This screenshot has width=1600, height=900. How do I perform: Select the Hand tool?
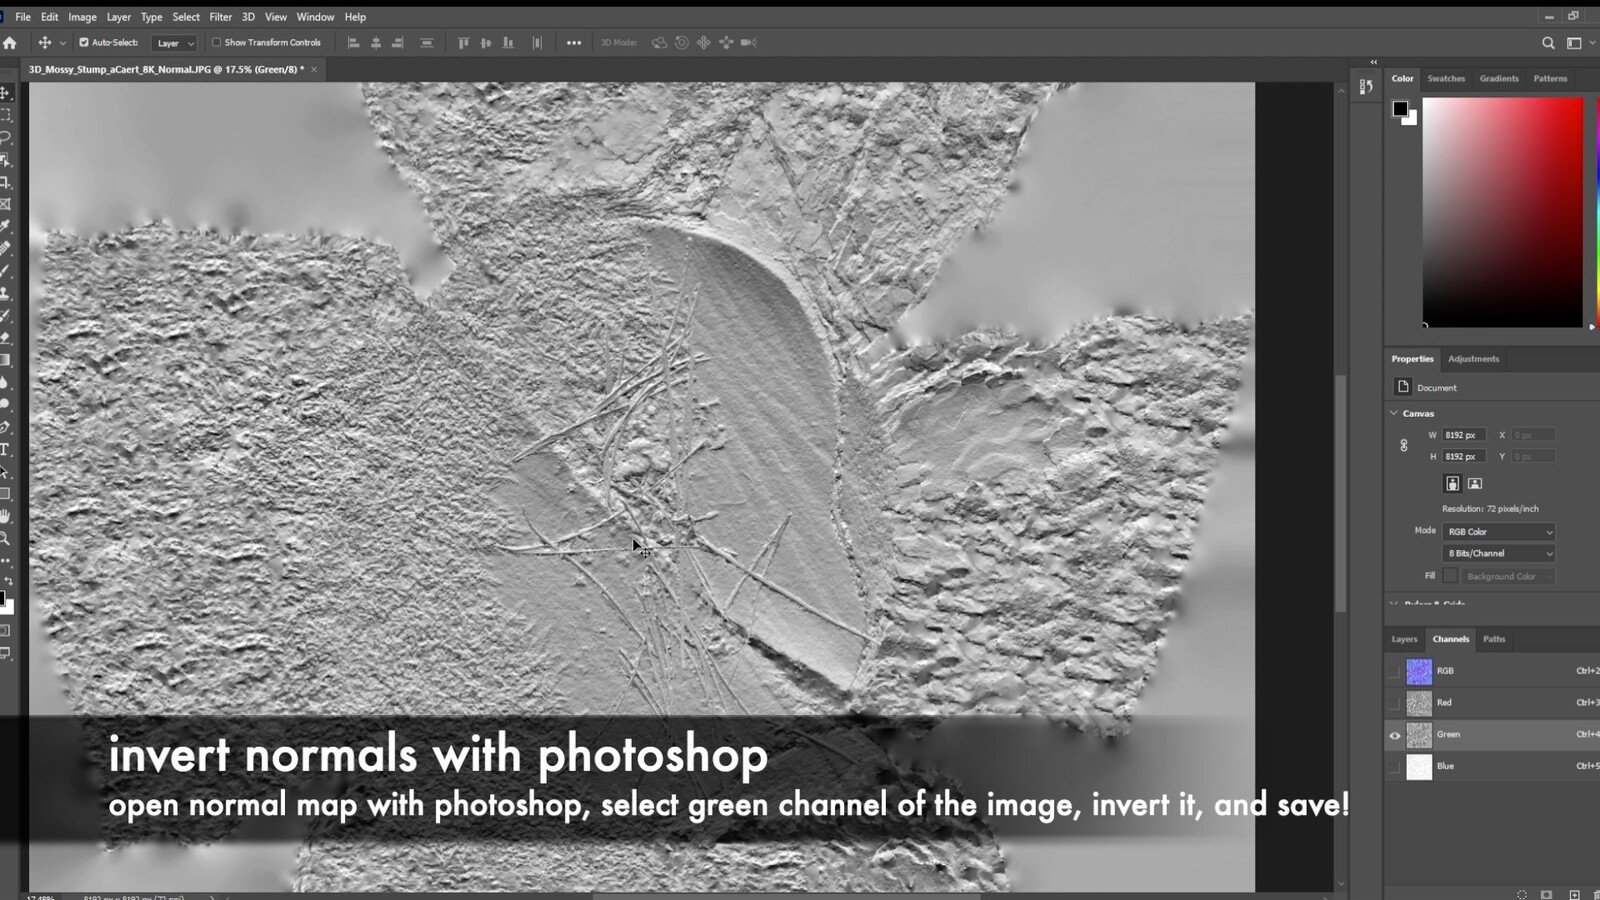(5, 516)
